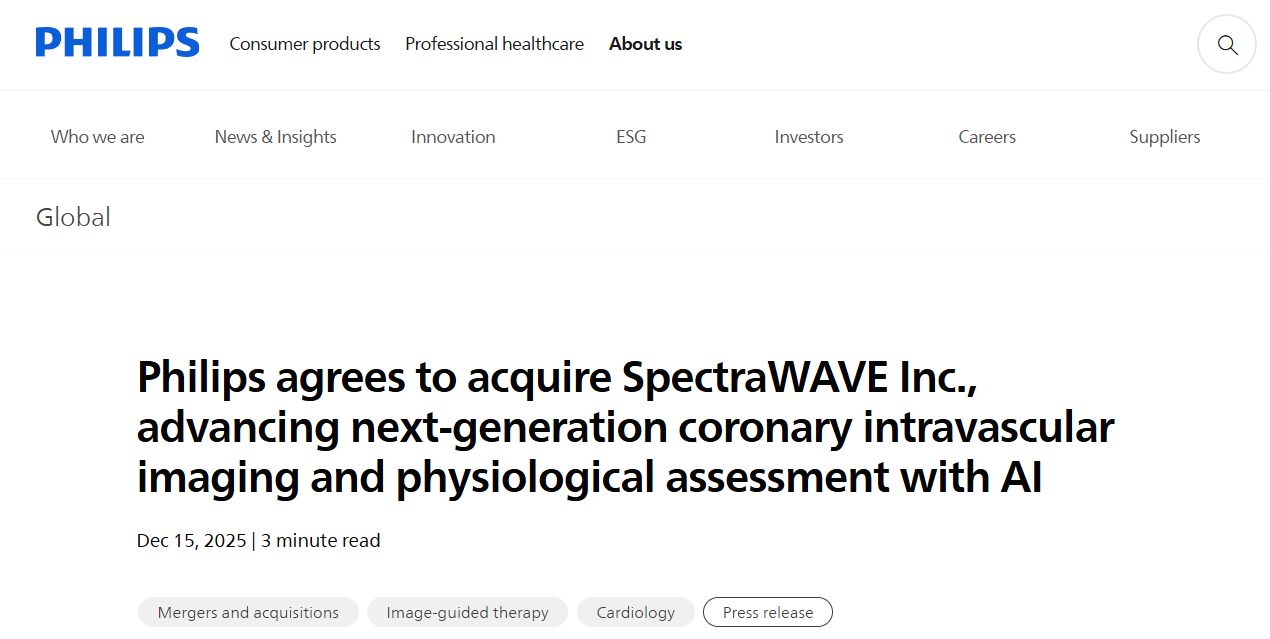Switch to News & Insights section
Screen dimensions: 1270x639
point(275,137)
